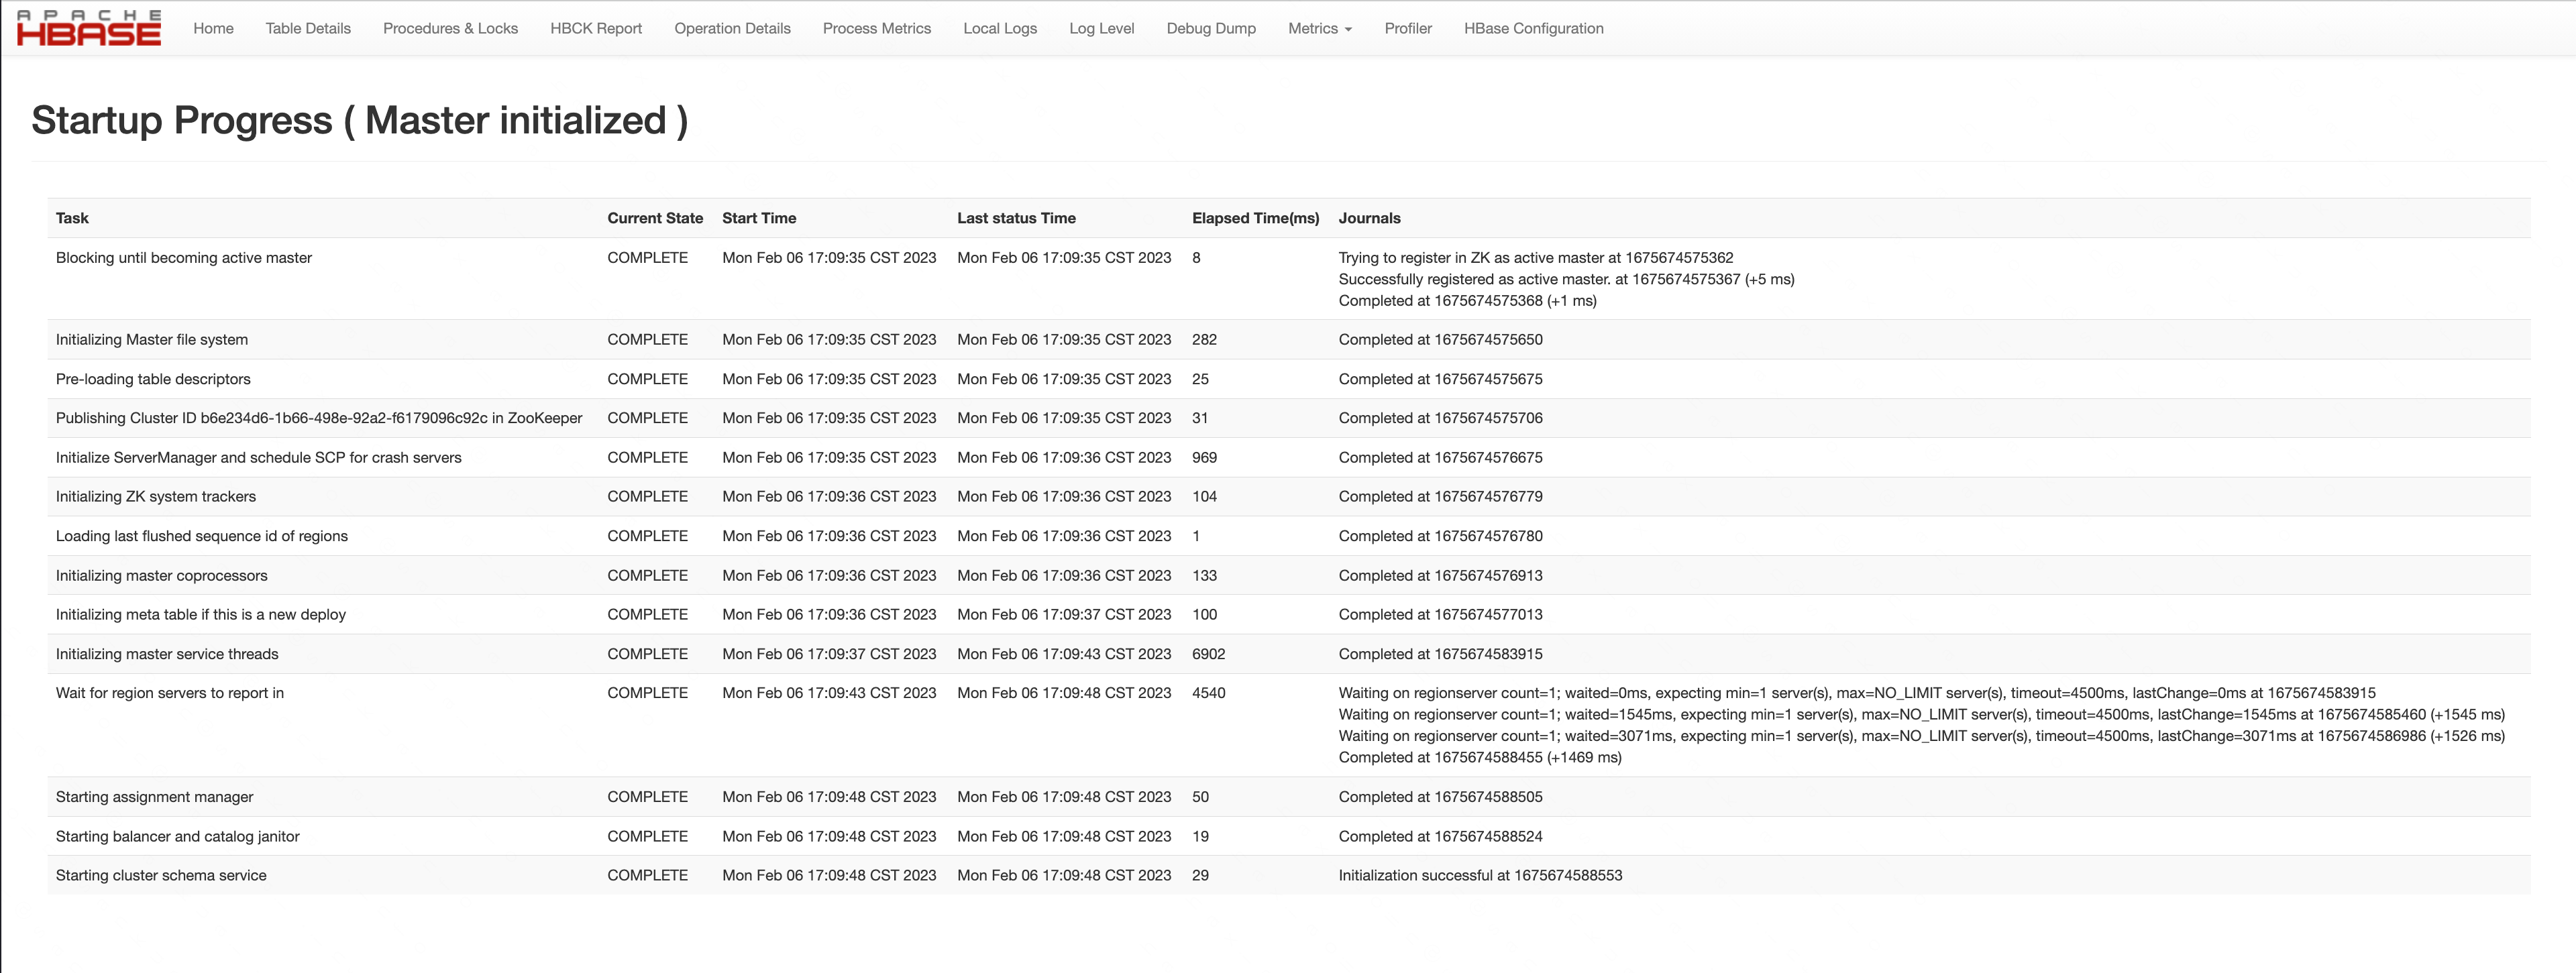Viewport: 2576px width, 973px height.
Task: Click the Wait for region servers row
Action: (170, 693)
